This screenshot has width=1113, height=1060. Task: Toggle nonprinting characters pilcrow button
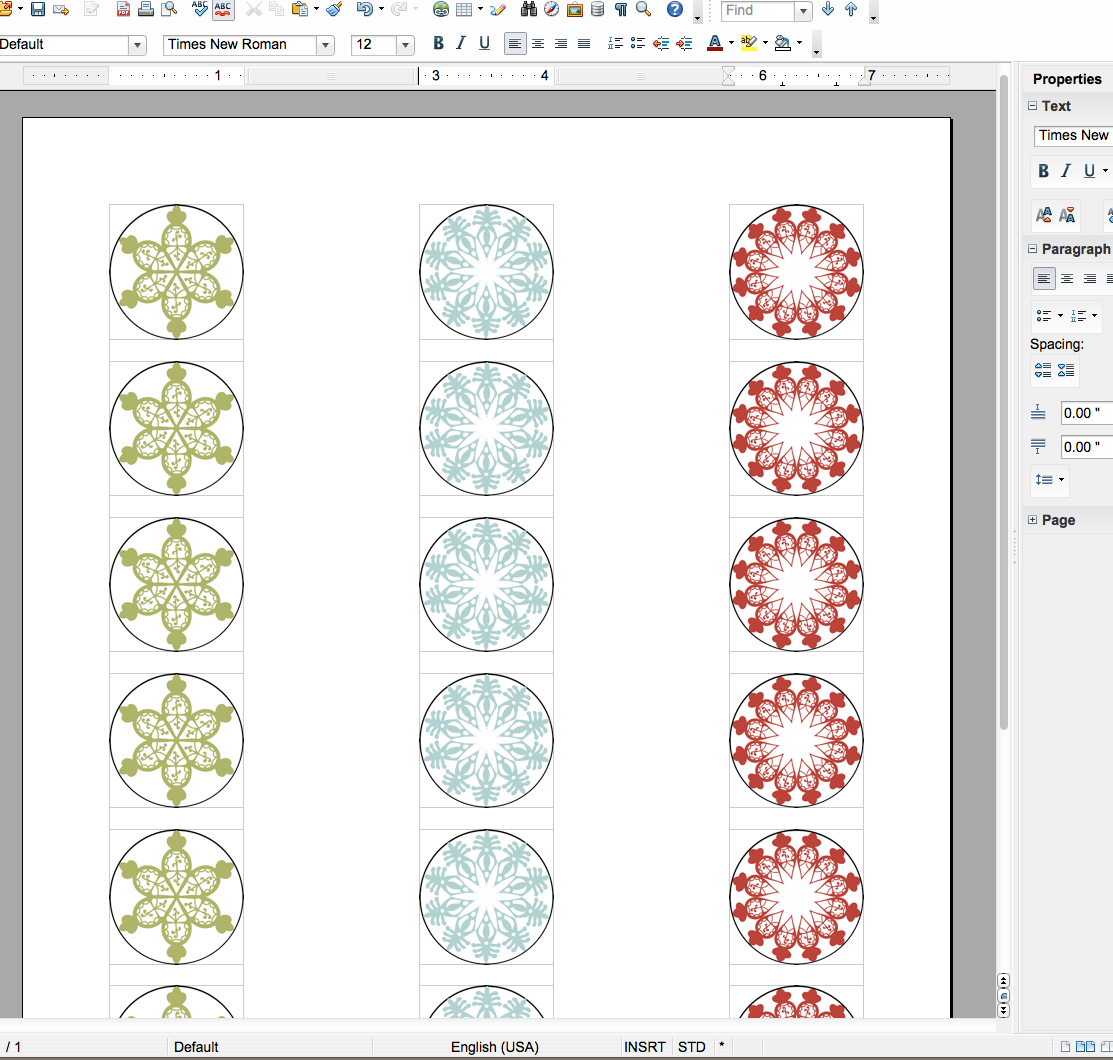click(621, 10)
